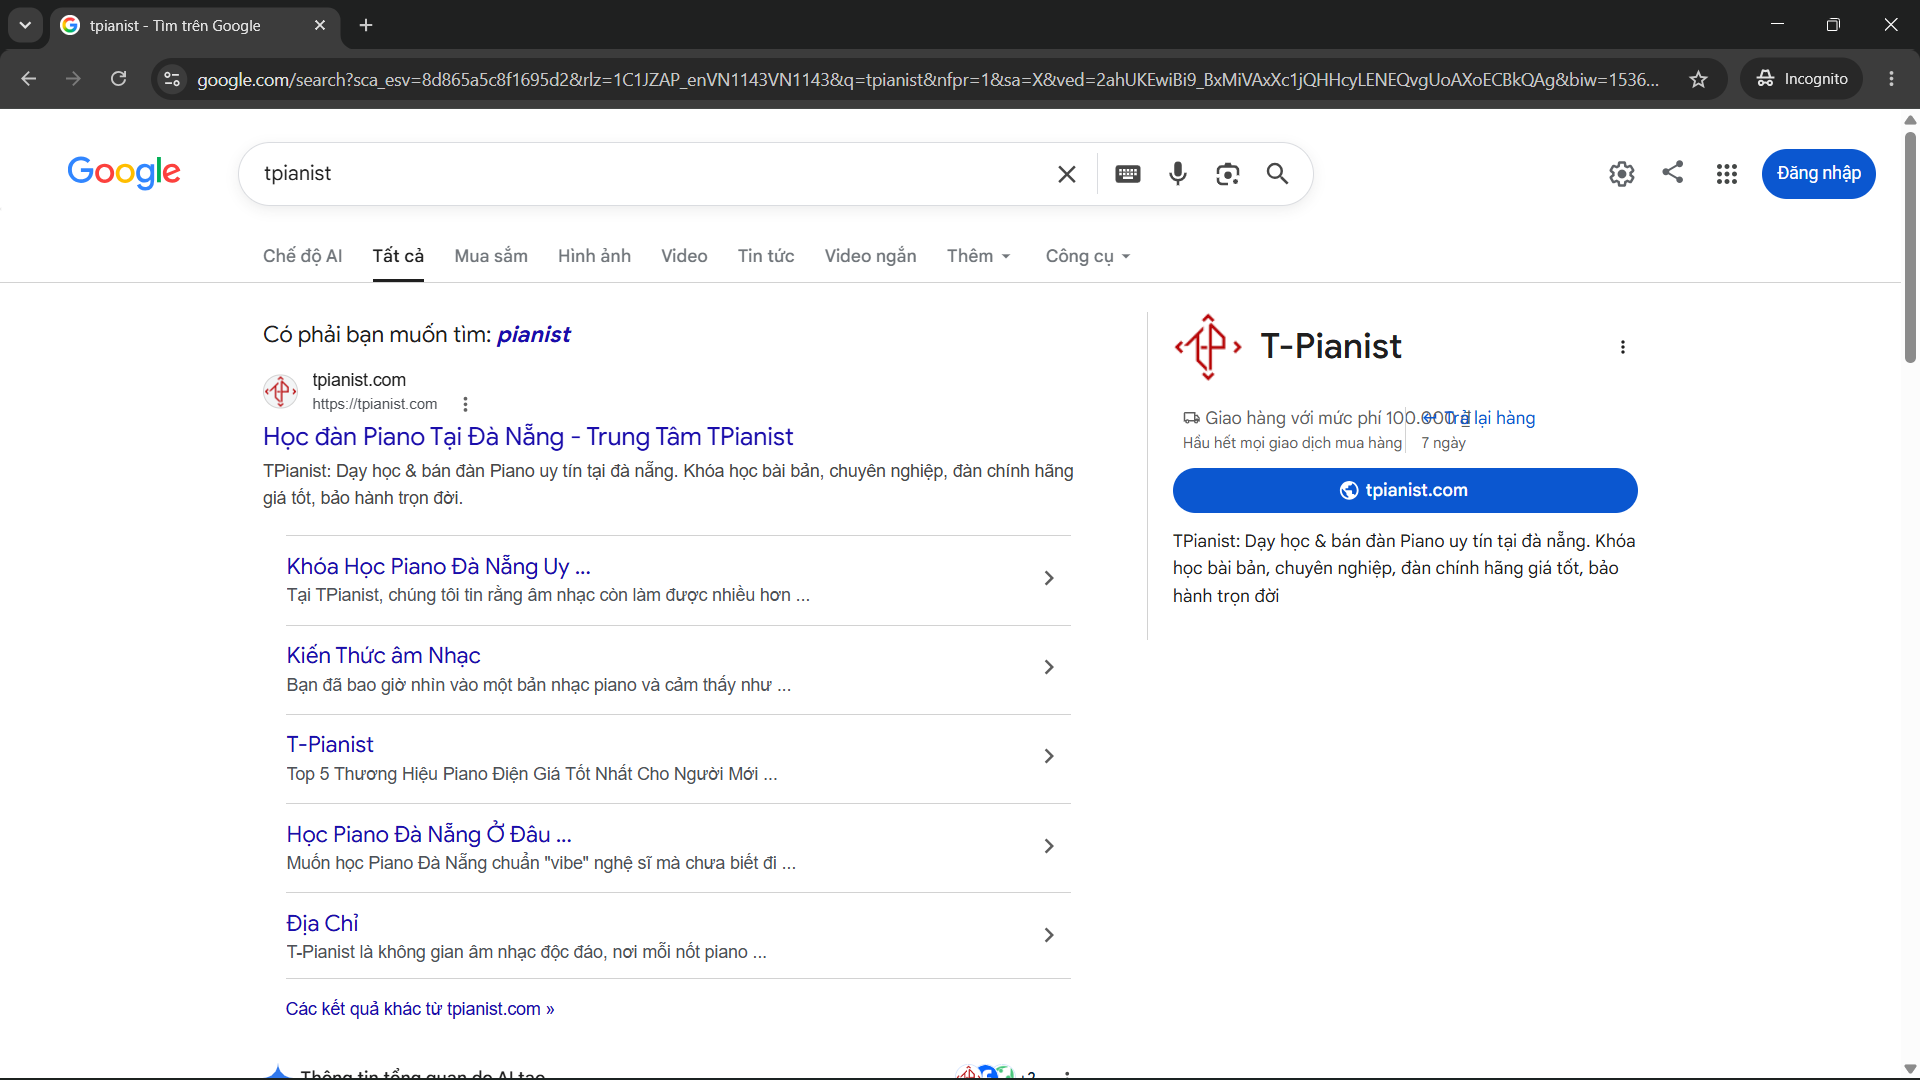1920x1080 pixels.
Task: Close the tpianist Google tab
Action: coord(320,25)
